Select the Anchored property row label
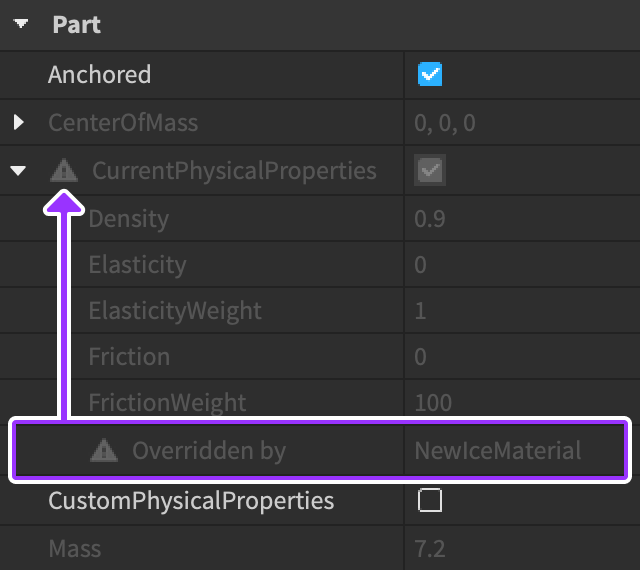Image resolution: width=640 pixels, height=570 pixels. pos(99,75)
